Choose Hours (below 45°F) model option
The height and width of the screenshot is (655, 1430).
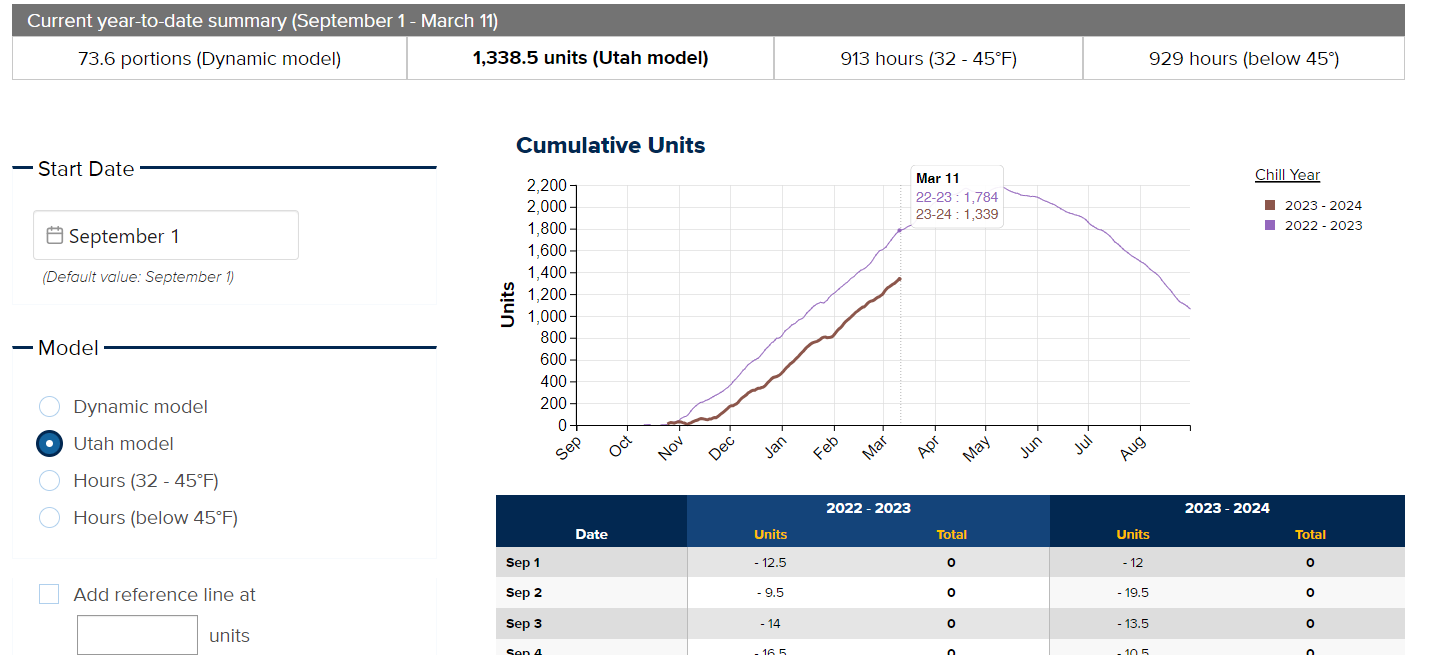coord(50,518)
